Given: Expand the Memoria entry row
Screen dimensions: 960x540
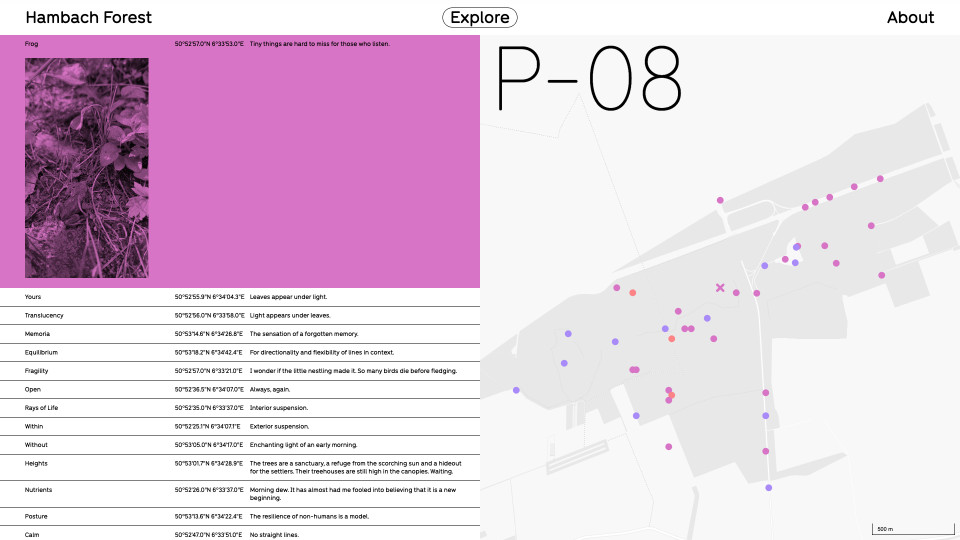Looking at the screenshot, I should (x=240, y=334).
